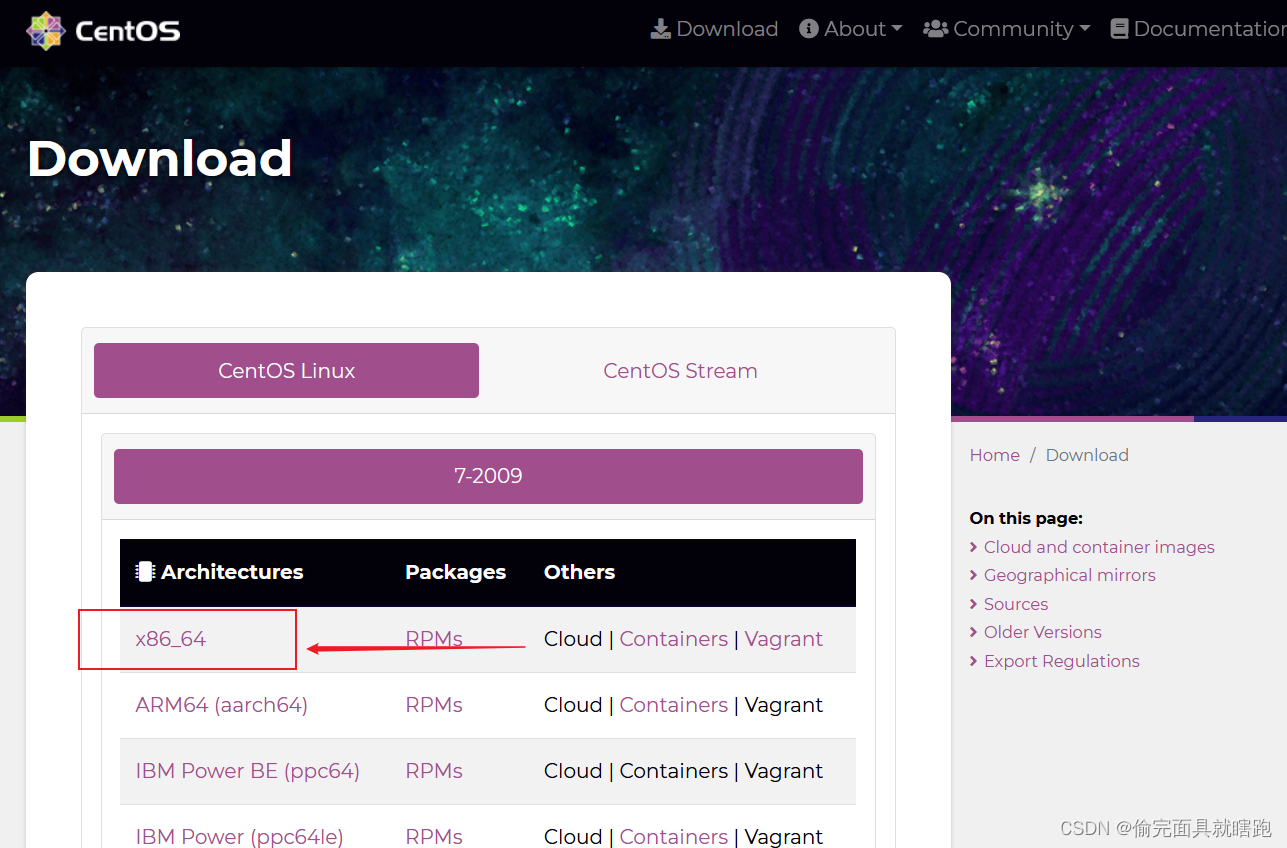This screenshot has height=848, width=1287.
Task: Click the Architectures chip icon in table header
Action: 145,572
